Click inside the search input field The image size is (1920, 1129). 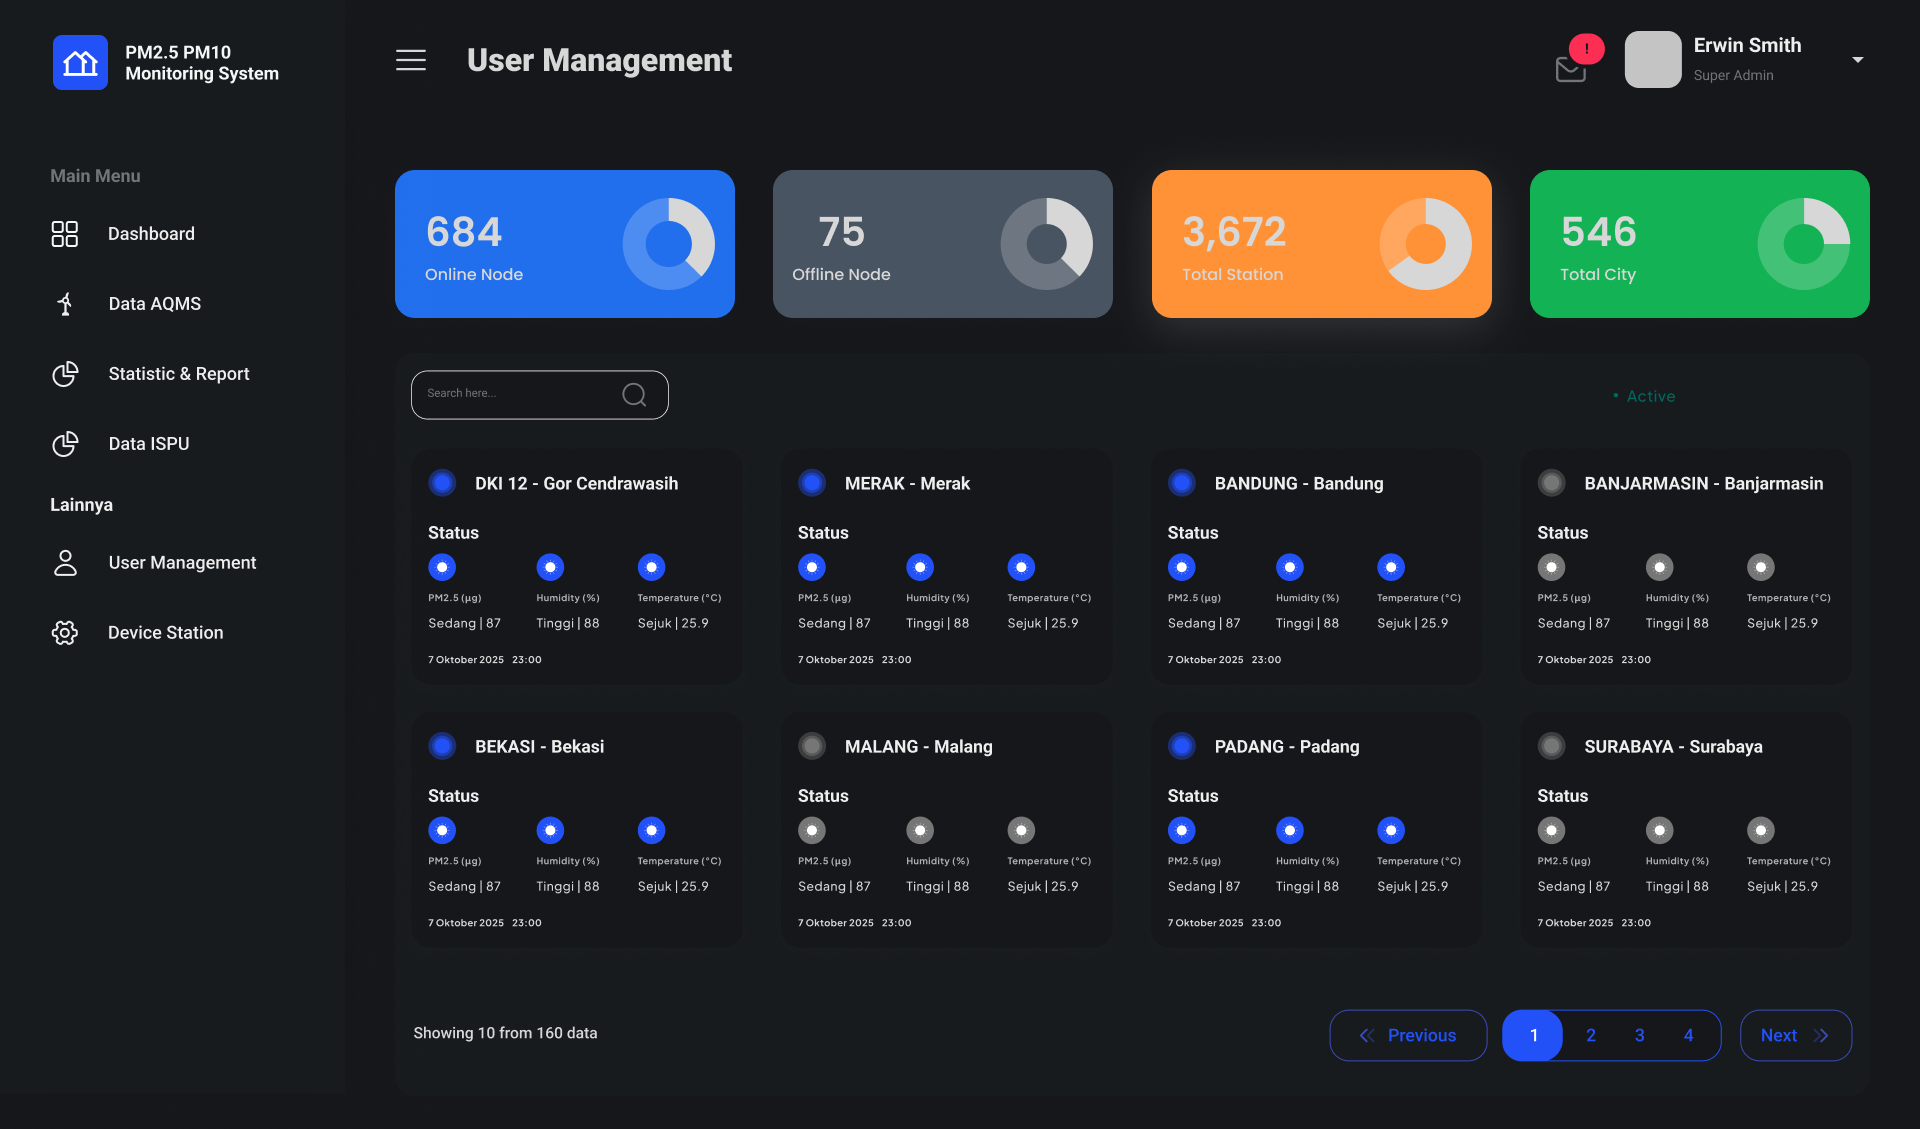520,394
